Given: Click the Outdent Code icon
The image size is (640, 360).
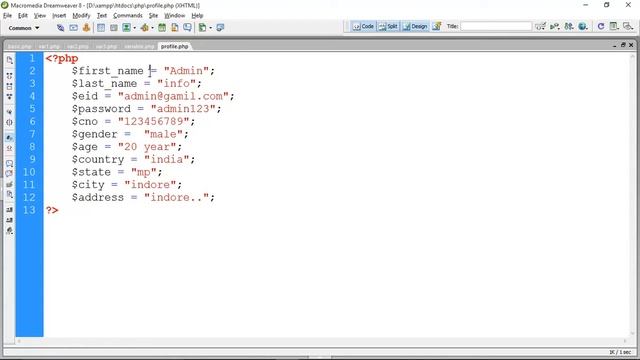Looking at the screenshot, I should pyautogui.click(x=9, y=220).
